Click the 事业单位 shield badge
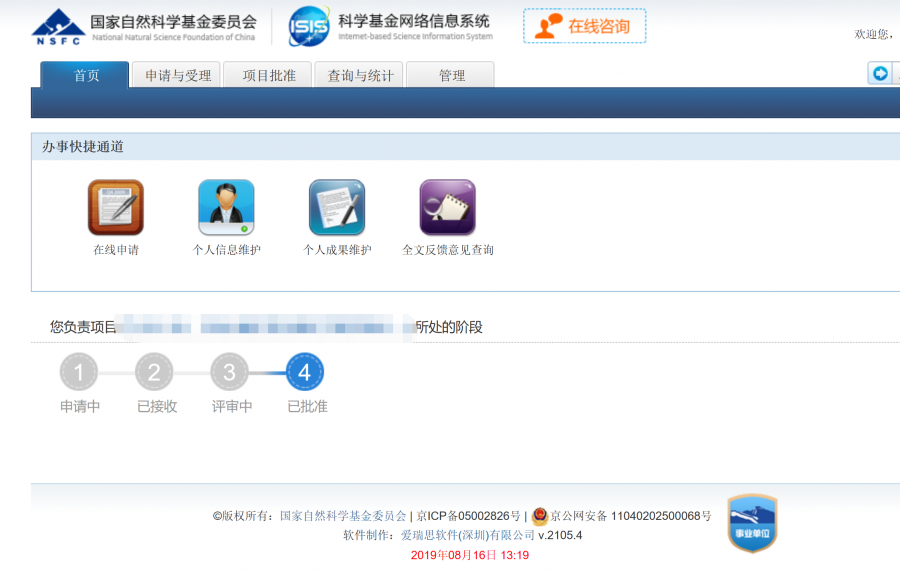The height and width of the screenshot is (572, 900). 752,523
